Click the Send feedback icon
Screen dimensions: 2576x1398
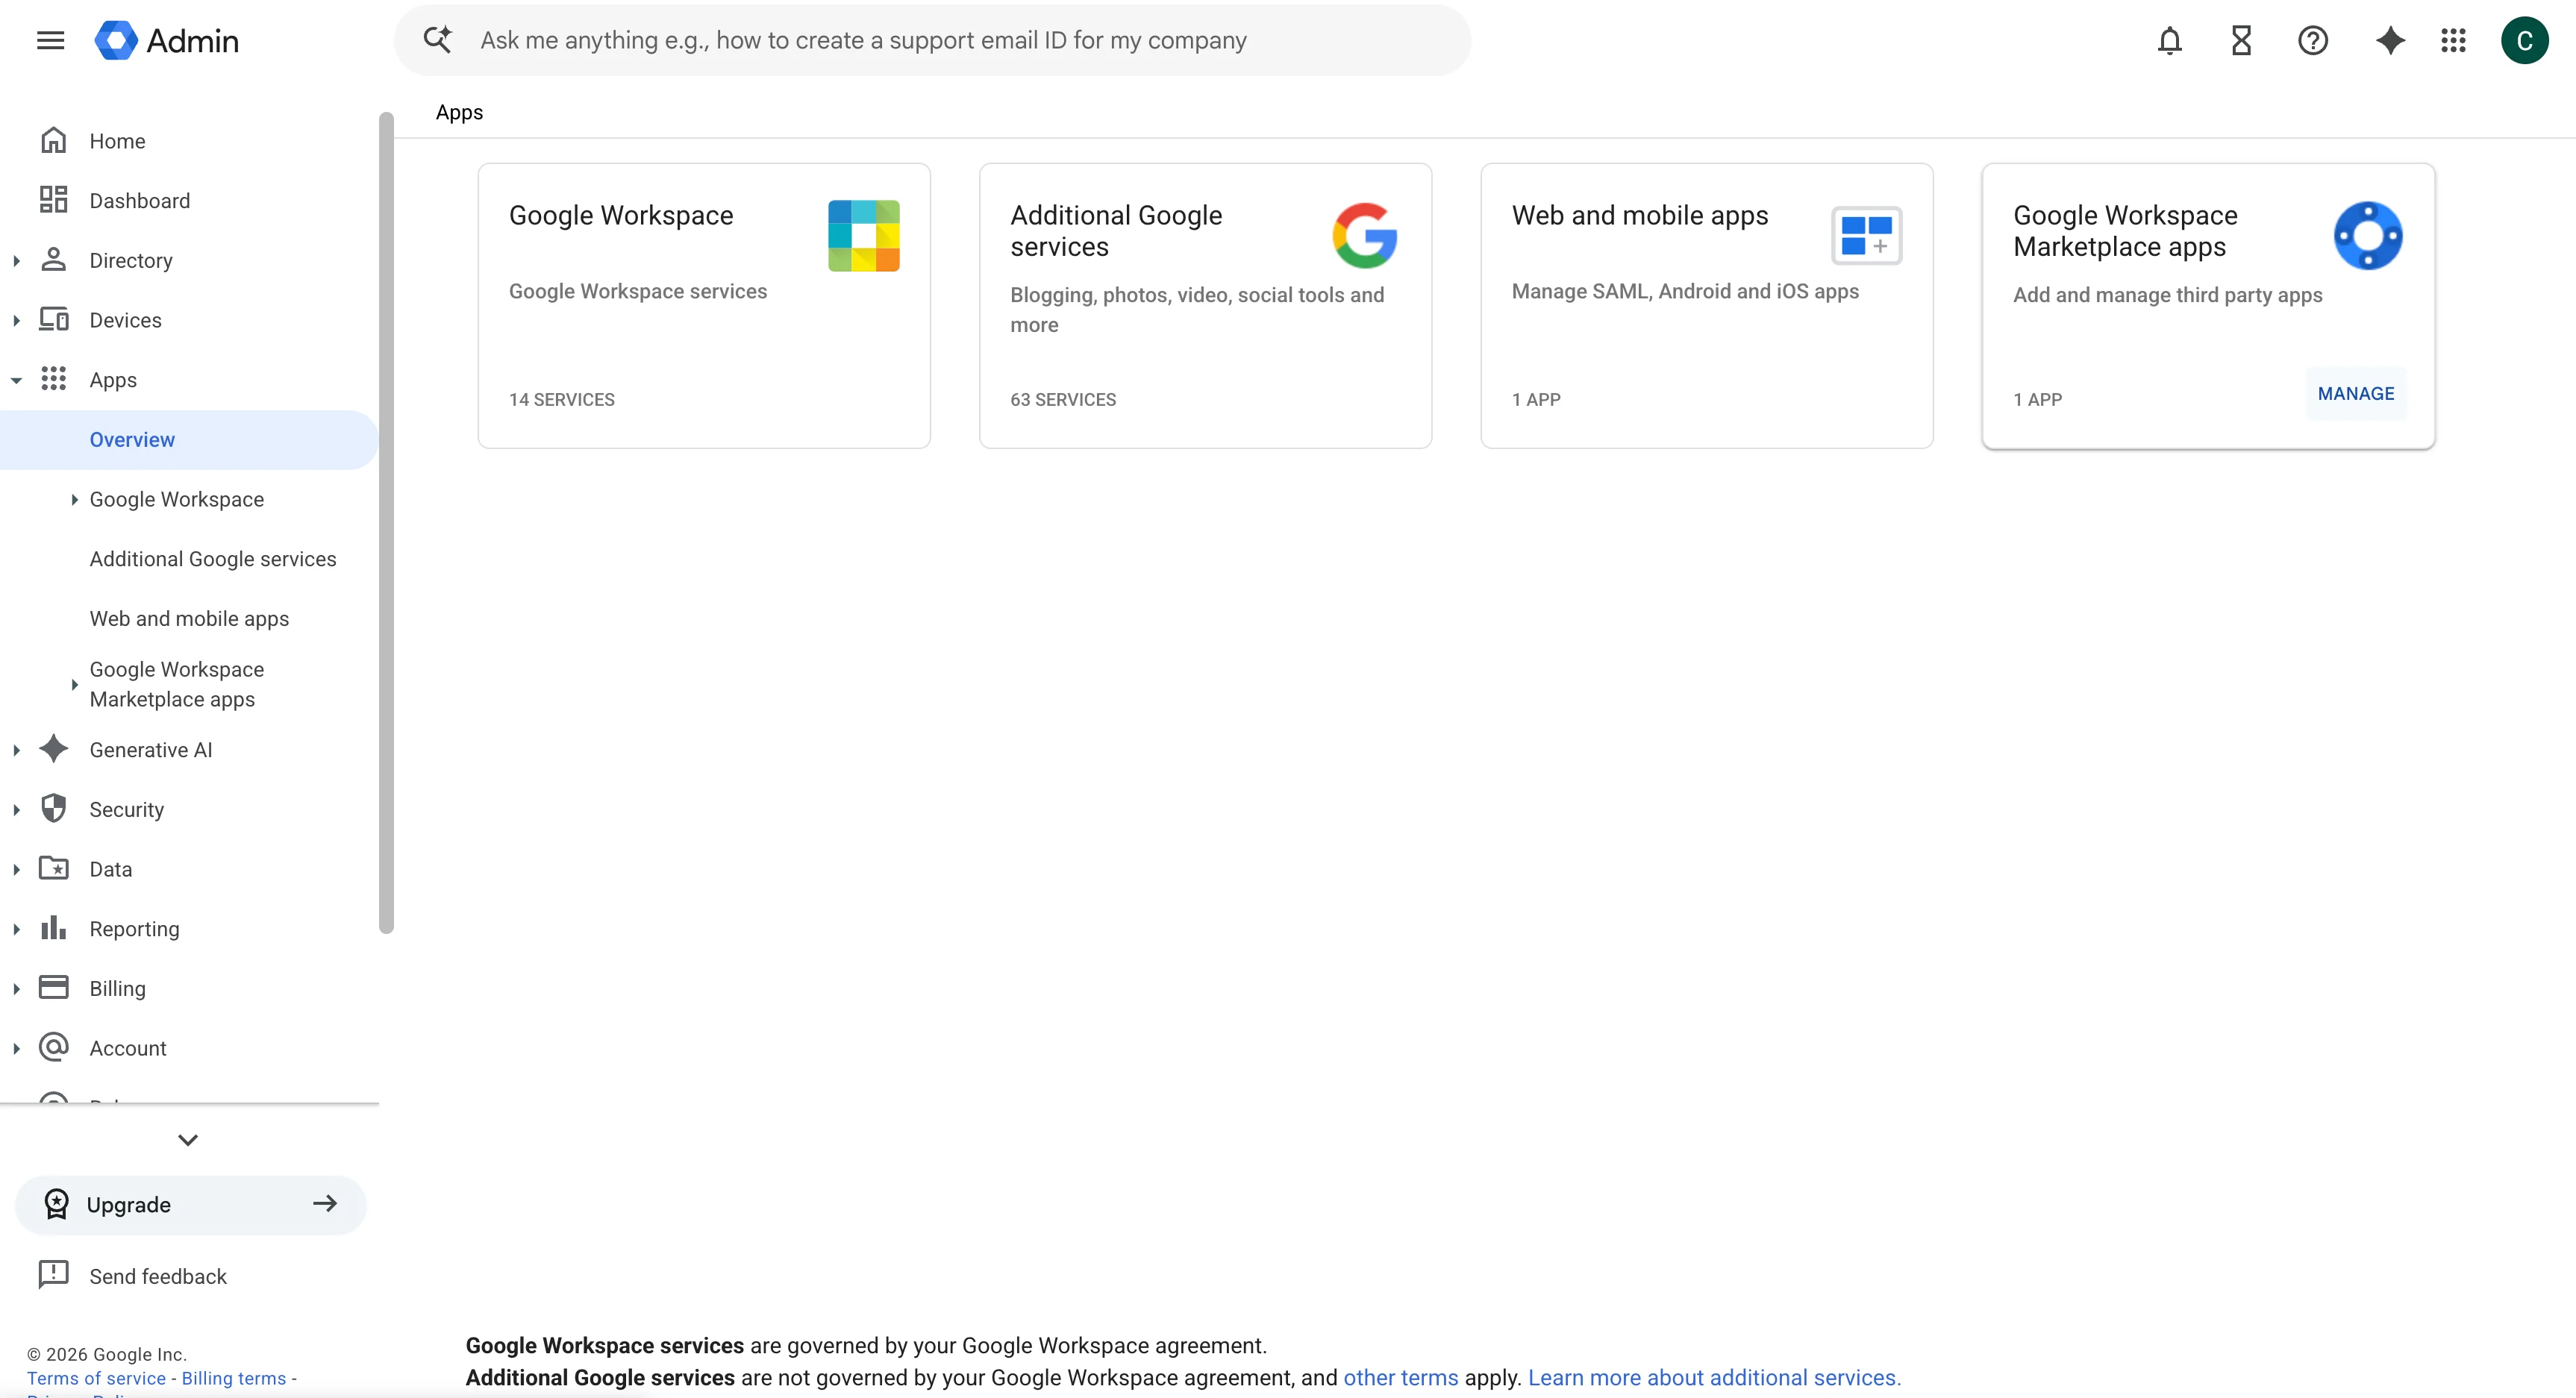pyautogui.click(x=53, y=1275)
